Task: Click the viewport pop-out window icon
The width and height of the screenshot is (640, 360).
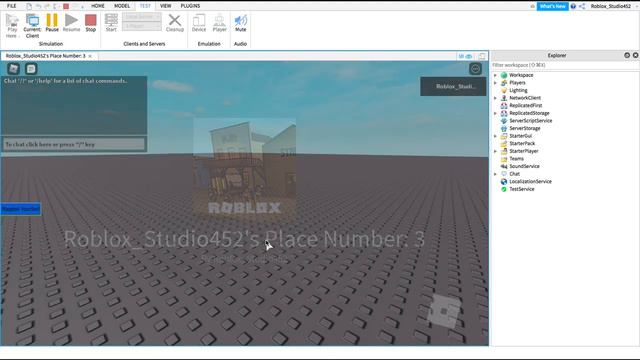Action: click(482, 56)
